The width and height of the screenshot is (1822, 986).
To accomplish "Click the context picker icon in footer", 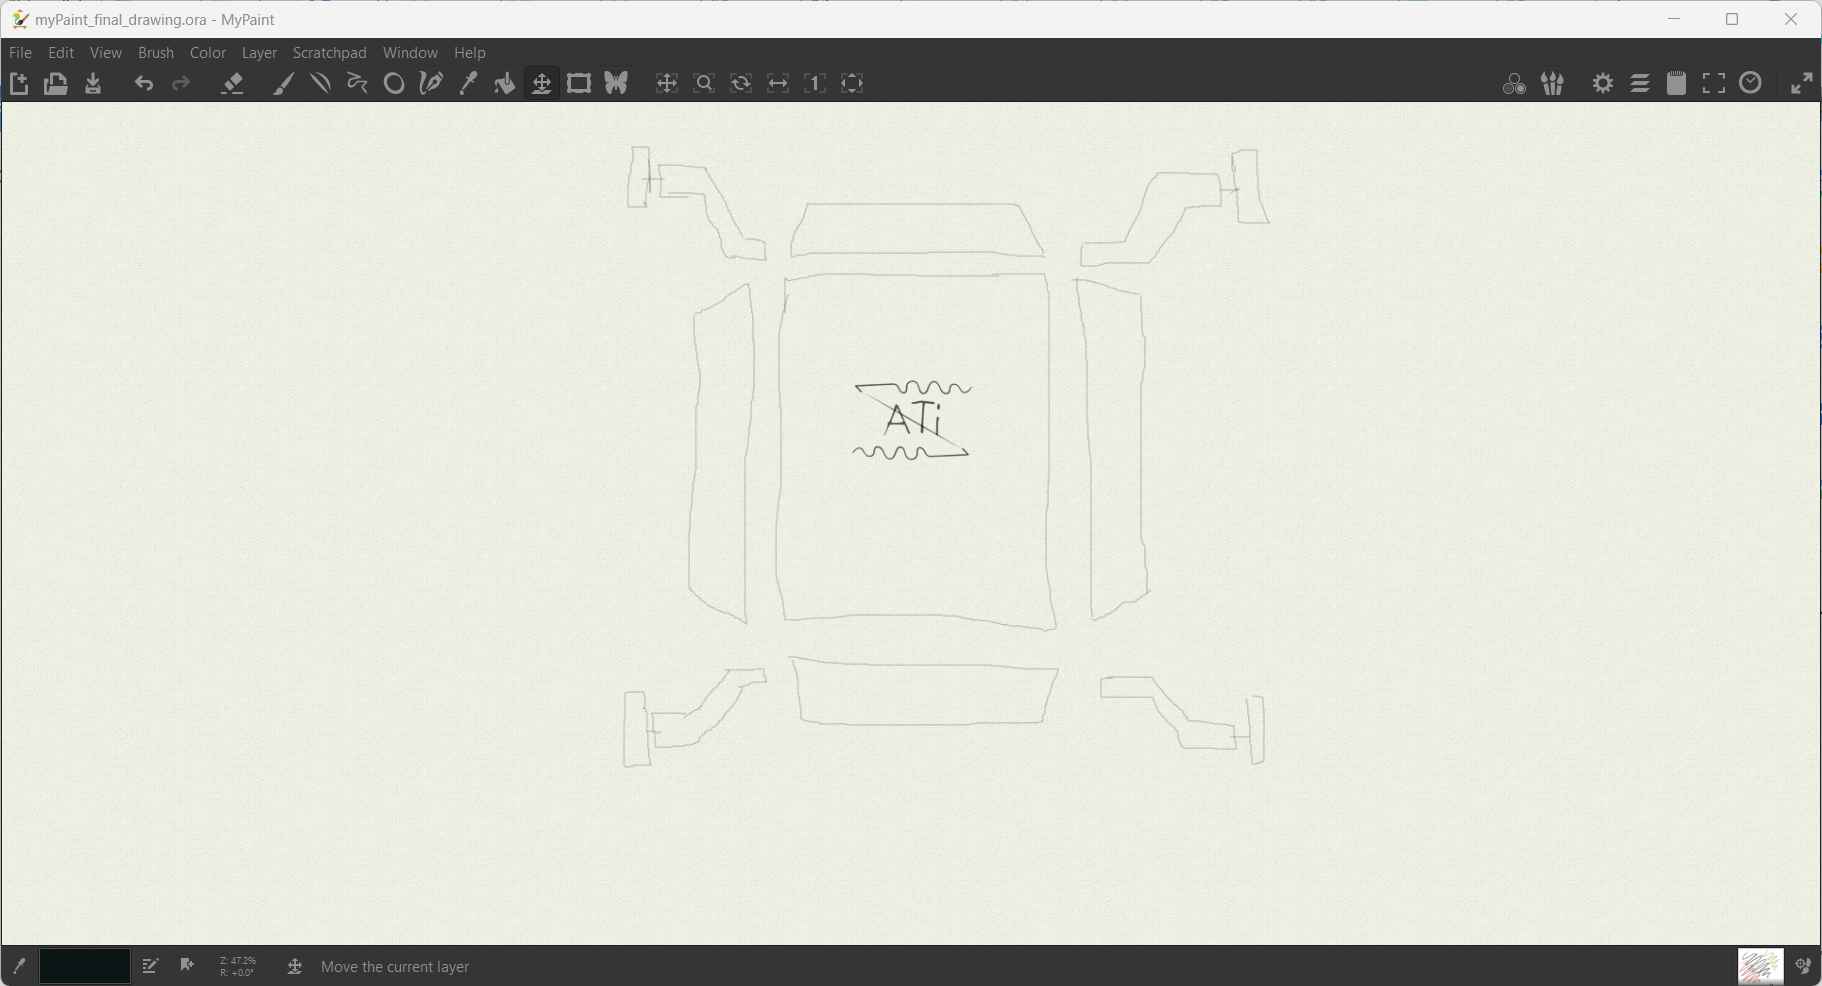I will [x=1802, y=966].
